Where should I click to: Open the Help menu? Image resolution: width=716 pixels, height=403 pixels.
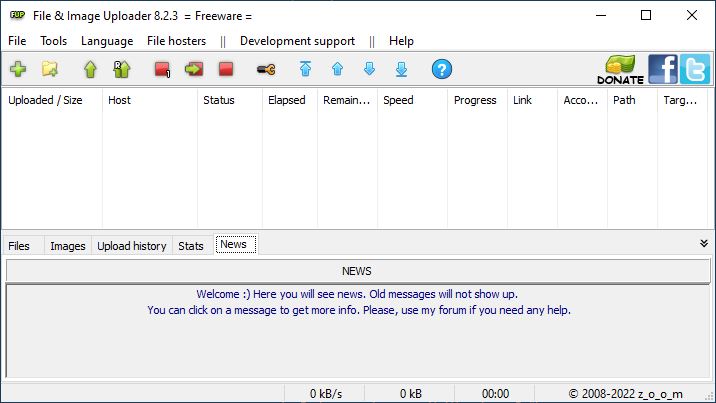click(x=401, y=41)
